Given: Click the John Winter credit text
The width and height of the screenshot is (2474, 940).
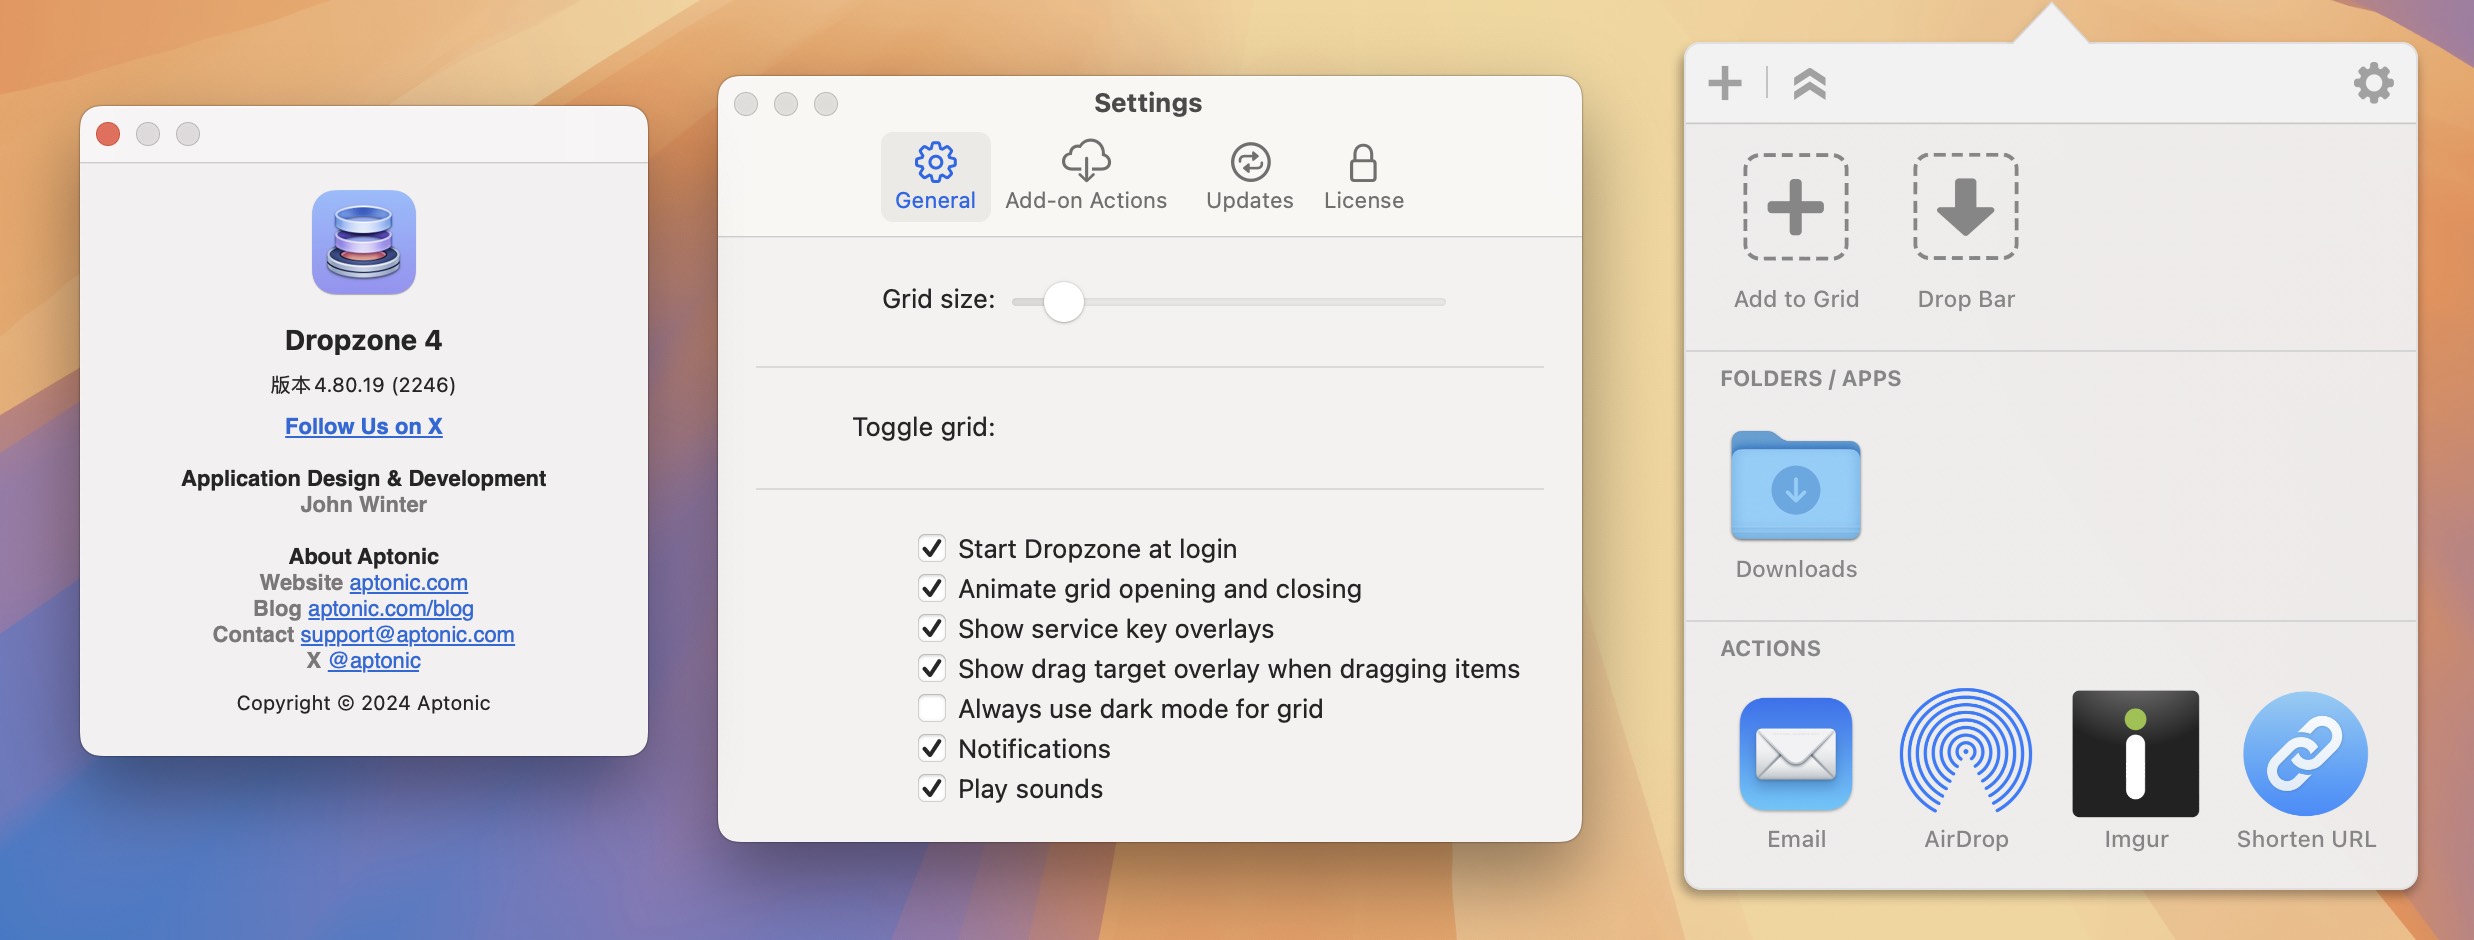Looking at the screenshot, I should coord(364,505).
